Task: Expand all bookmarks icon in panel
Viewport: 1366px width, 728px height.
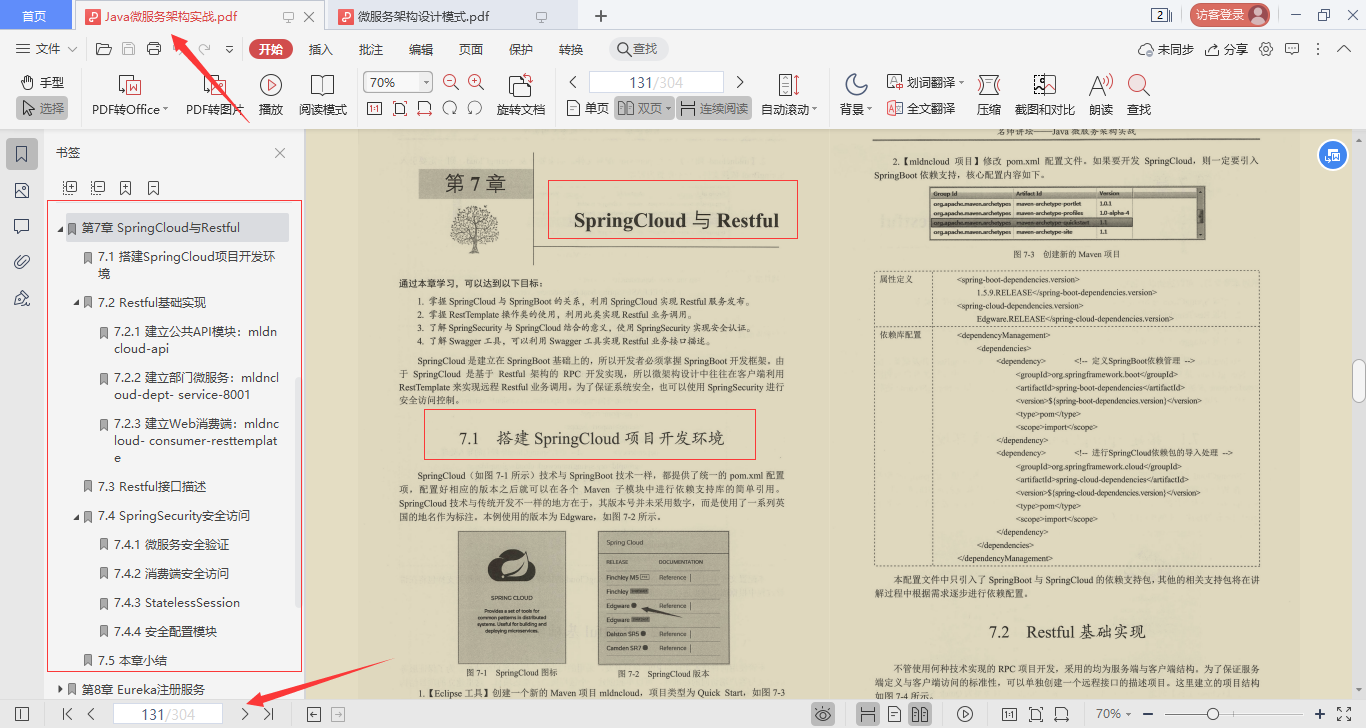Action: pyautogui.click(x=70, y=187)
